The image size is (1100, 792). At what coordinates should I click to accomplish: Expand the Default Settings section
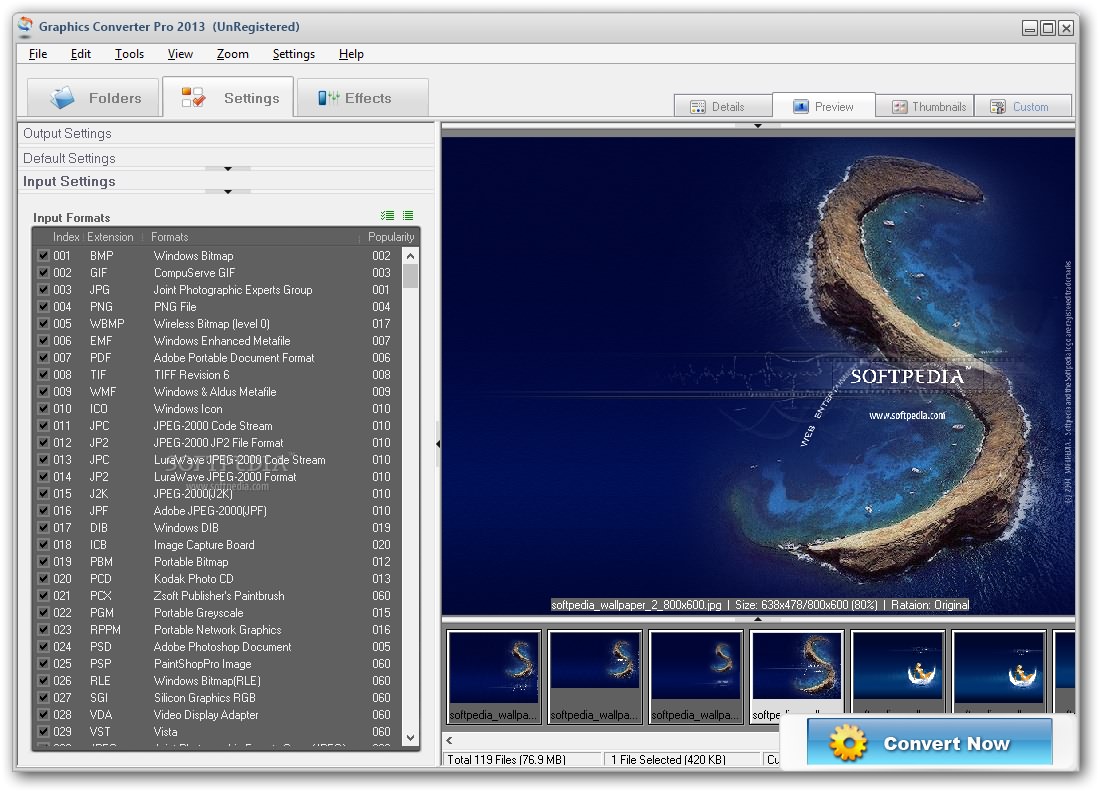coord(226,158)
